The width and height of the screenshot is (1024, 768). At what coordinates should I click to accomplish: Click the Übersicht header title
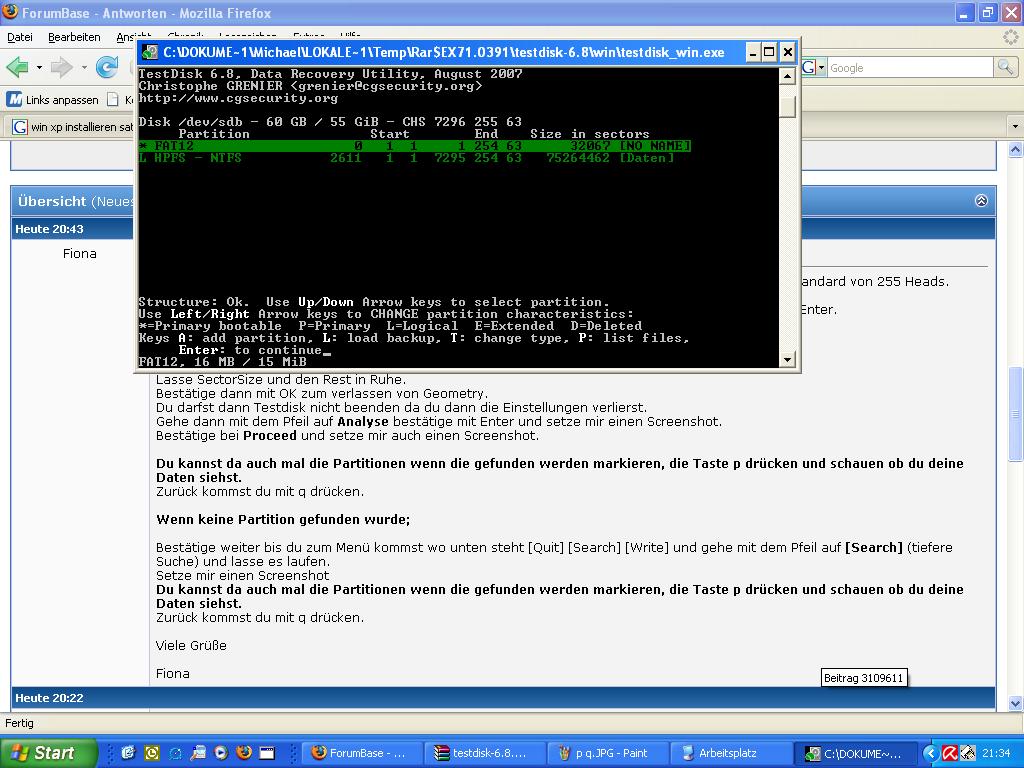[x=52, y=201]
